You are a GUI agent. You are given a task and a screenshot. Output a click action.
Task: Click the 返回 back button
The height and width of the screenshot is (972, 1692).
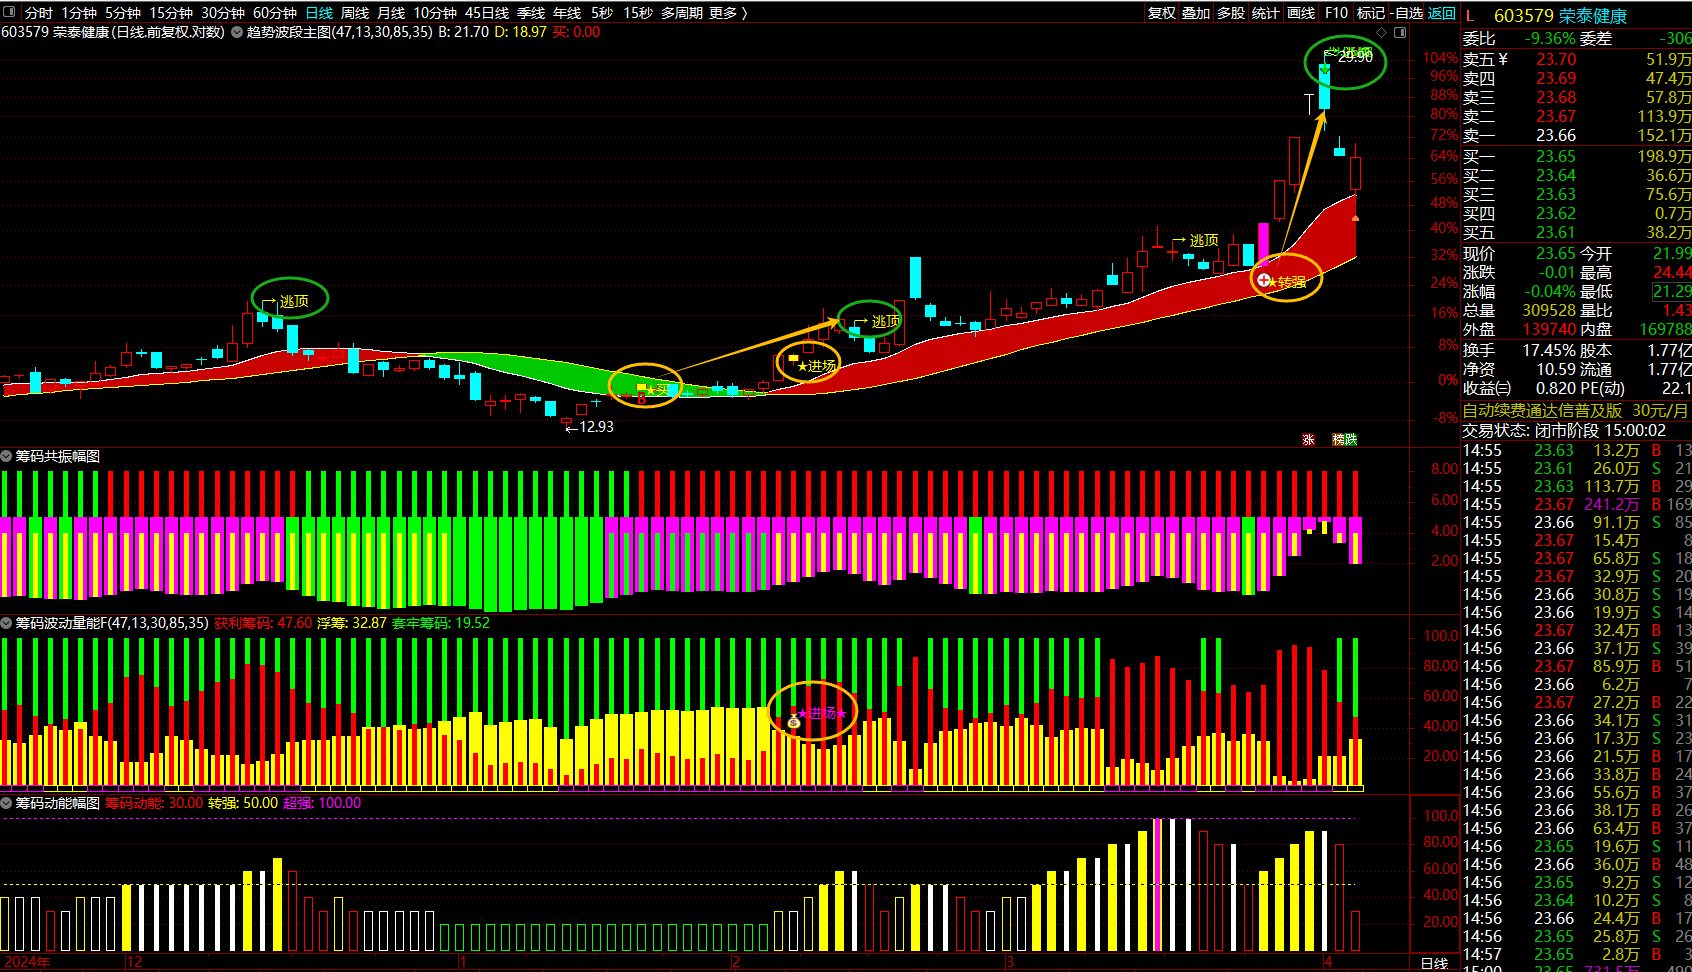1442,13
